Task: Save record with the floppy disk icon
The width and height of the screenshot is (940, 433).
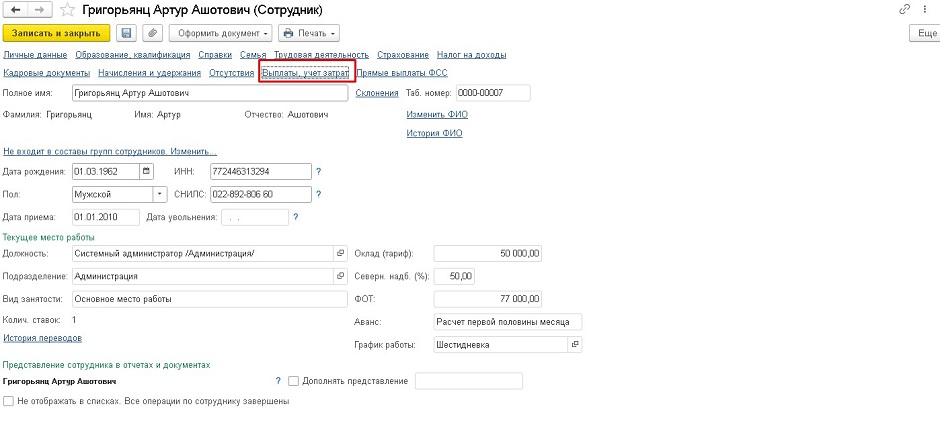Action: click(x=127, y=33)
